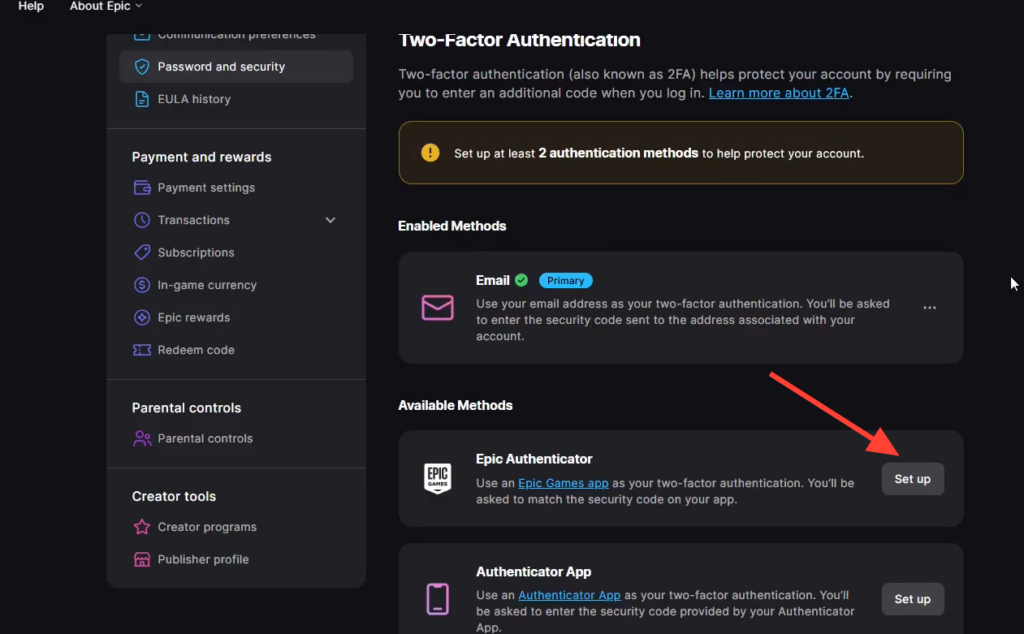This screenshot has height=634, width=1024.
Task: Click the Epic rewards icon
Action: click(x=142, y=317)
